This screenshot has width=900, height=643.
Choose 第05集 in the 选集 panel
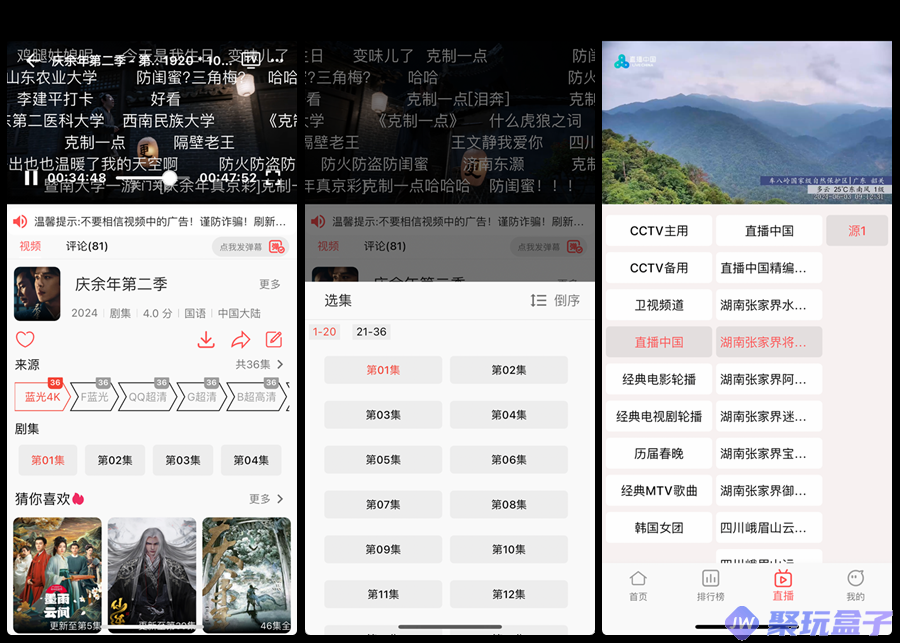[383, 459]
